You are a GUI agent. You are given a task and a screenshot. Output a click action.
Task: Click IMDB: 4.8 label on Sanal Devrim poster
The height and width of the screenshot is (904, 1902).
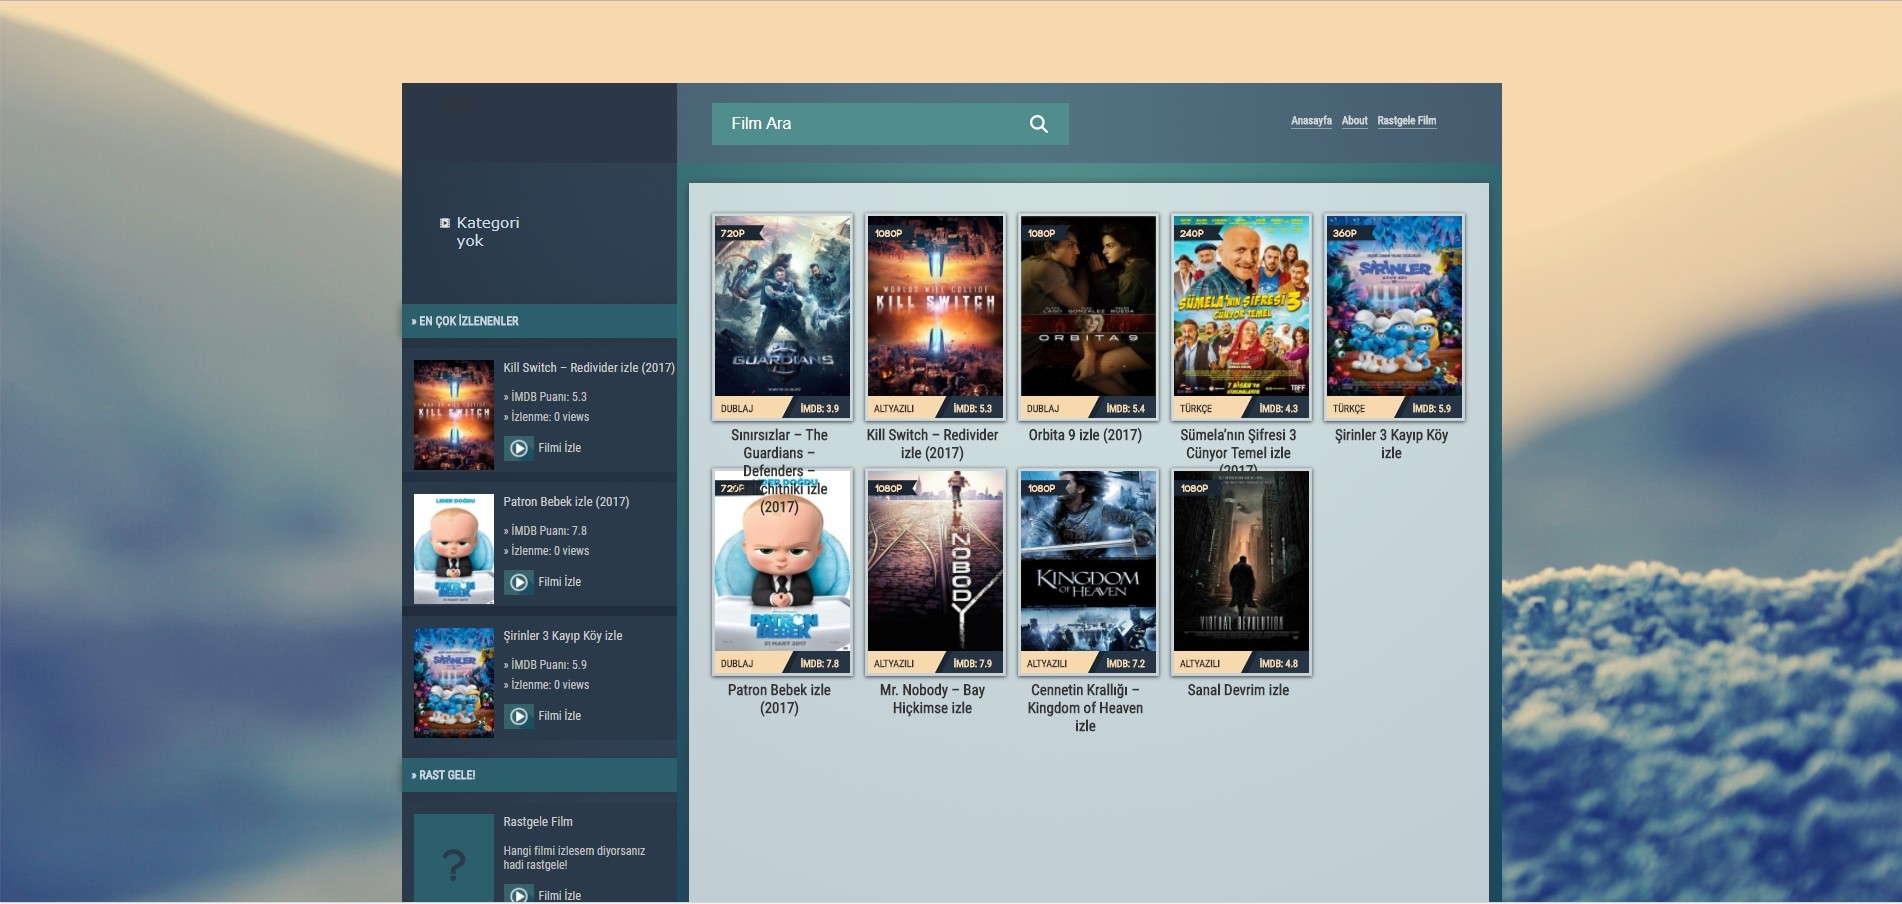[1279, 664]
